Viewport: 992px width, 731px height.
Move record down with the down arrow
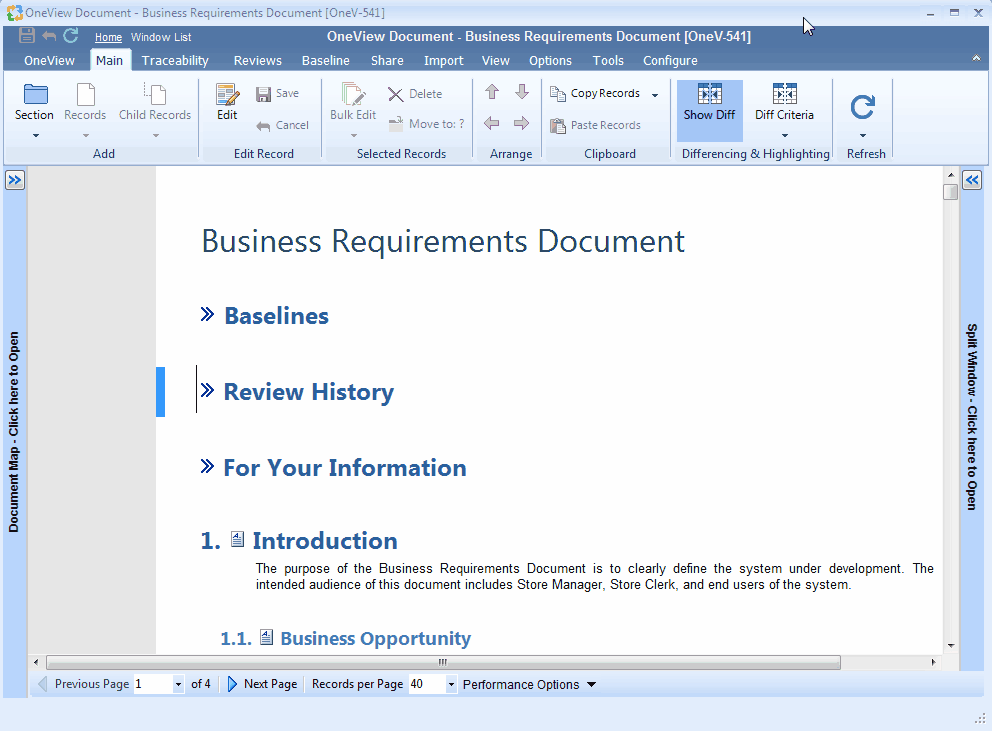pyautogui.click(x=522, y=92)
